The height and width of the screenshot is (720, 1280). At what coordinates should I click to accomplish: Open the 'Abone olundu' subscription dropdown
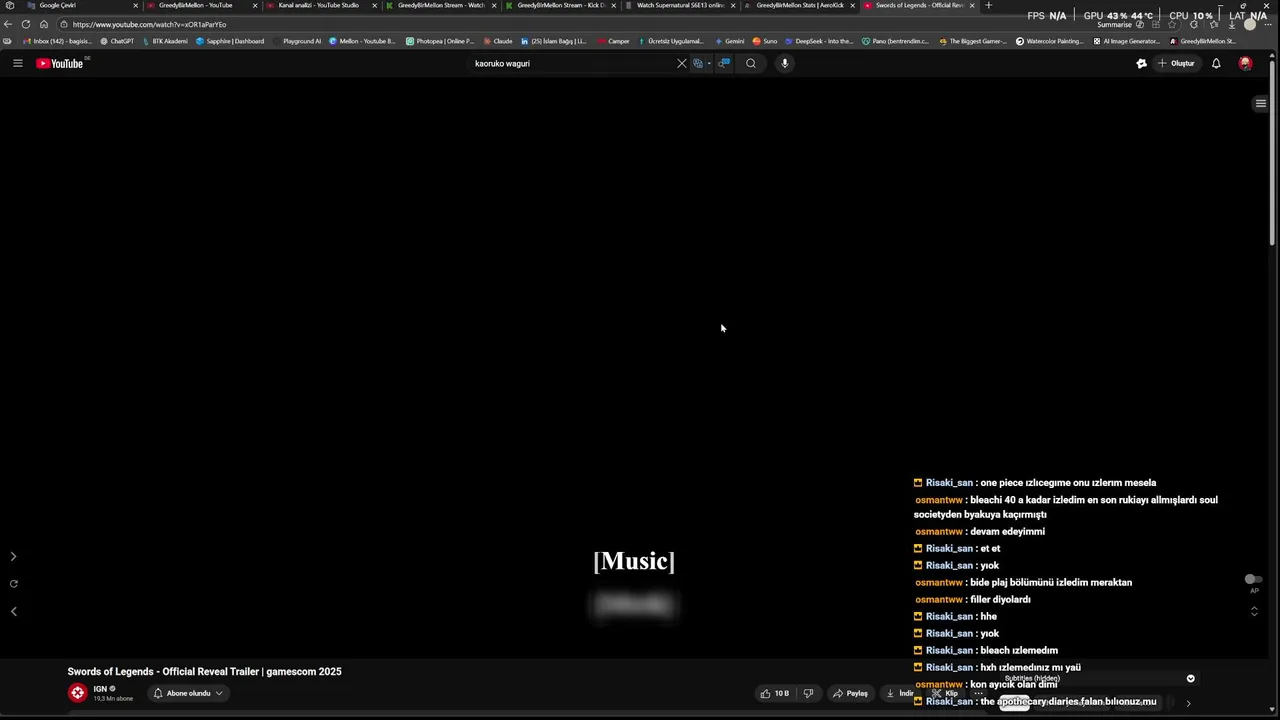pyautogui.click(x=187, y=693)
